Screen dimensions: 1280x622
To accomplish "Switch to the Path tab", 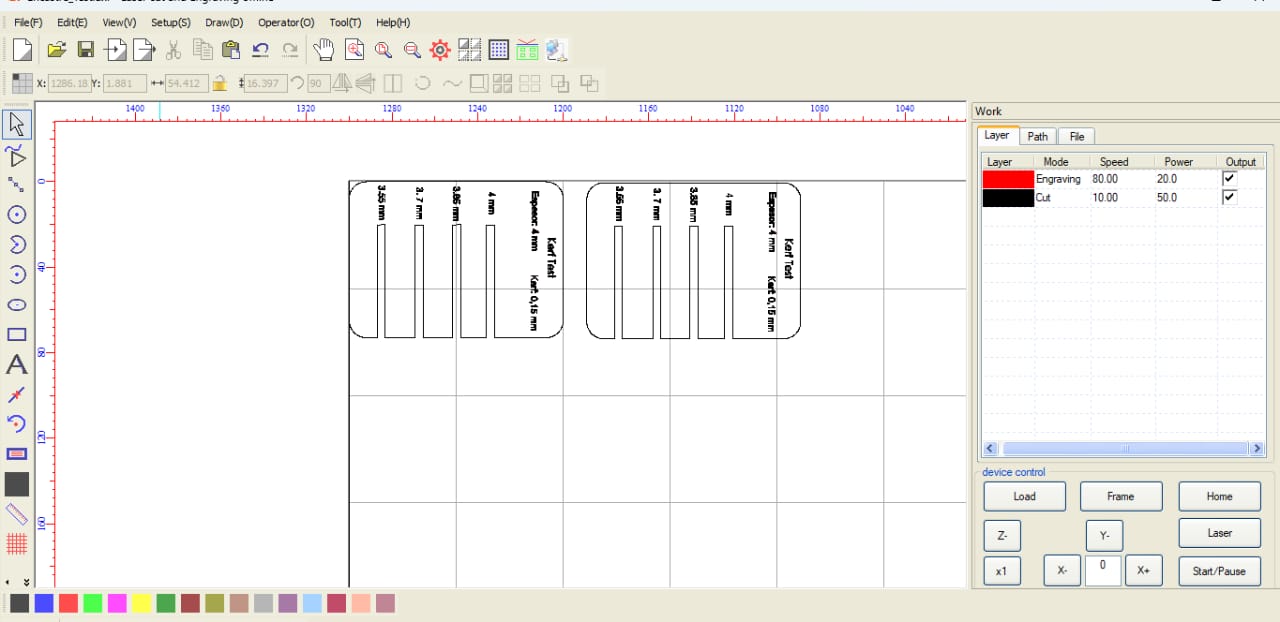I will [1038, 136].
